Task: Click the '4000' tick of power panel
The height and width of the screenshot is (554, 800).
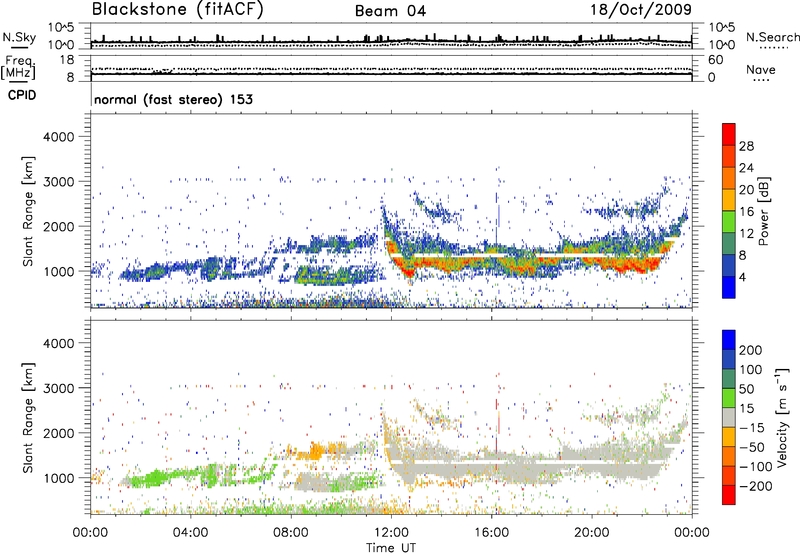Action: [59, 137]
